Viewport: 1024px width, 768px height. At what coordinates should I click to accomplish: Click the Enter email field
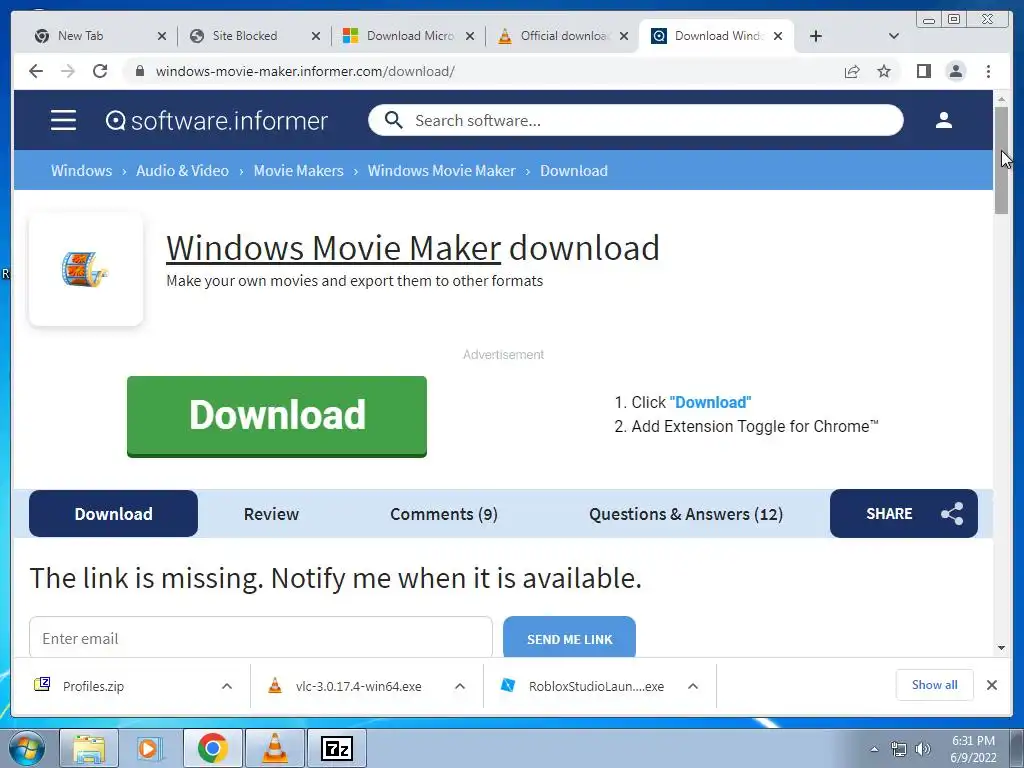tap(261, 638)
